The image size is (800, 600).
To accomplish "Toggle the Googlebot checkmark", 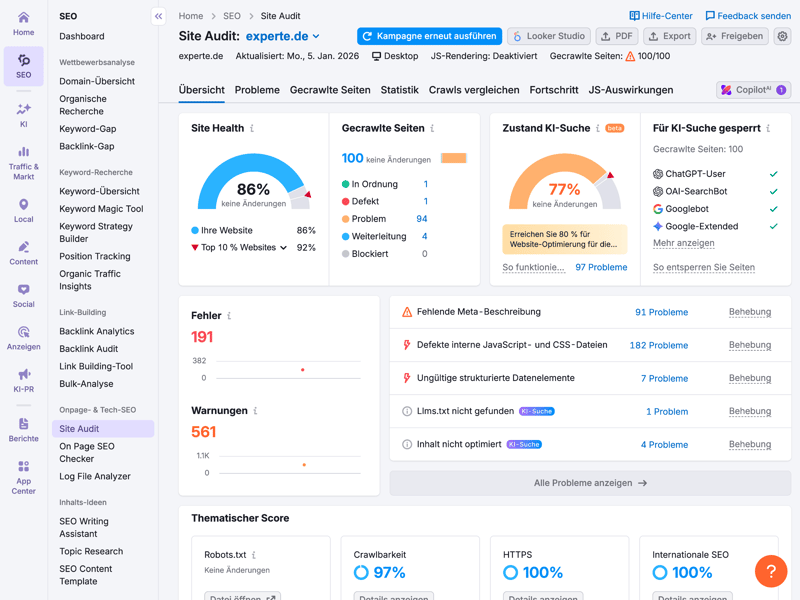I will click(773, 209).
